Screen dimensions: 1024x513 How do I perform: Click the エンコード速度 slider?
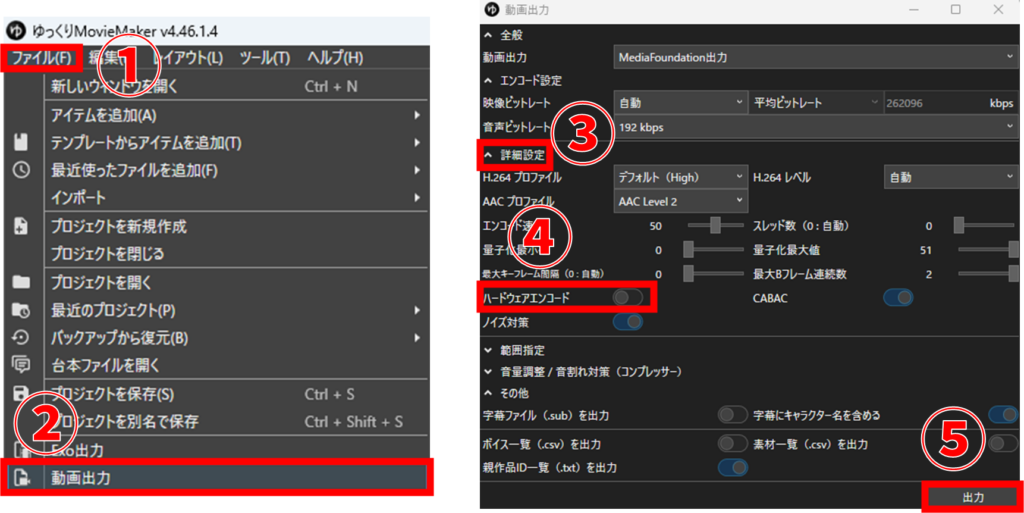coord(716,225)
